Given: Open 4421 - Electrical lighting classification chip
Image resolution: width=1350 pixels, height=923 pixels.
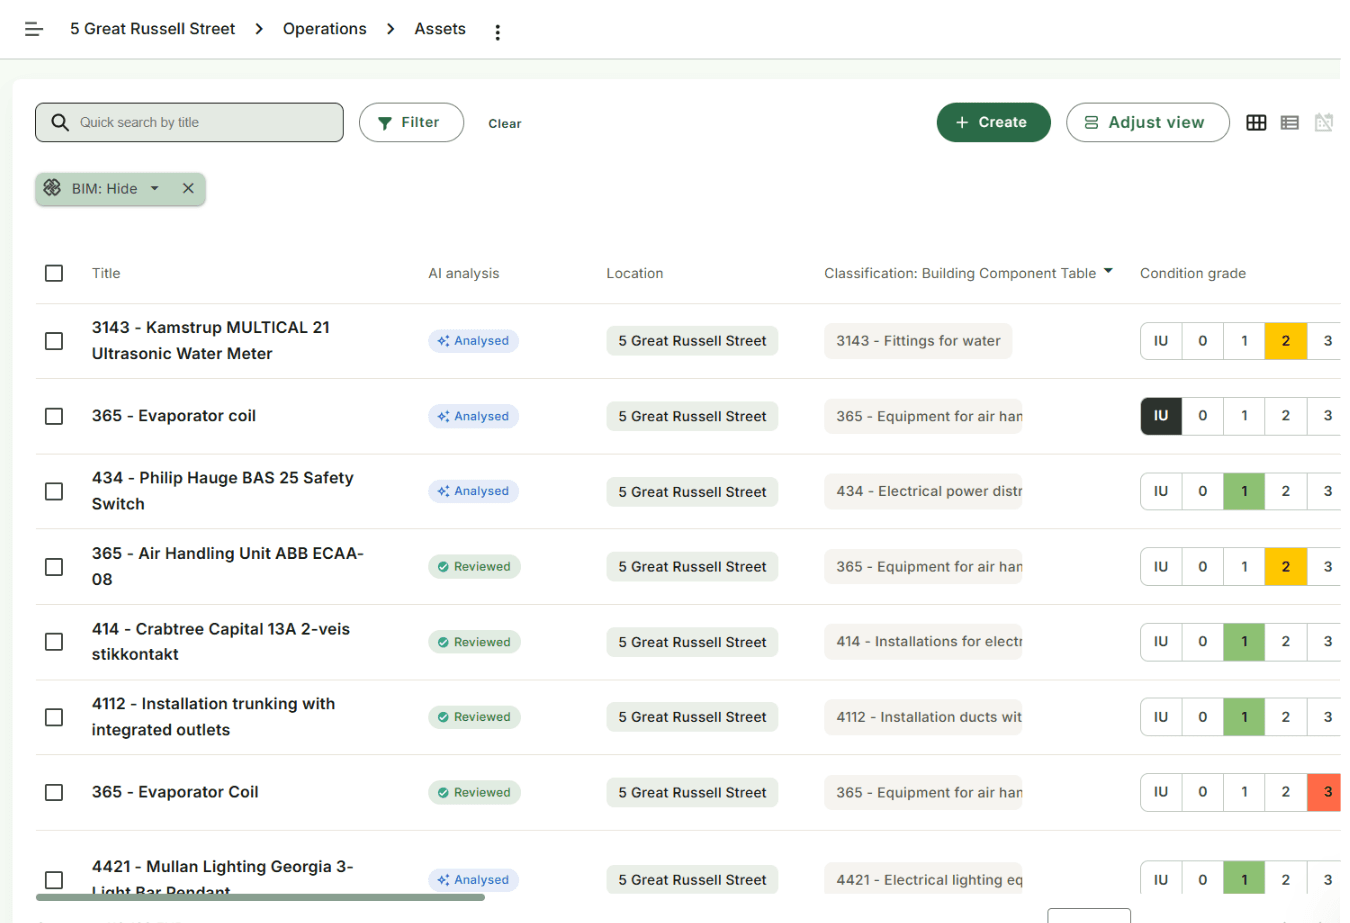Looking at the screenshot, I should coord(923,880).
